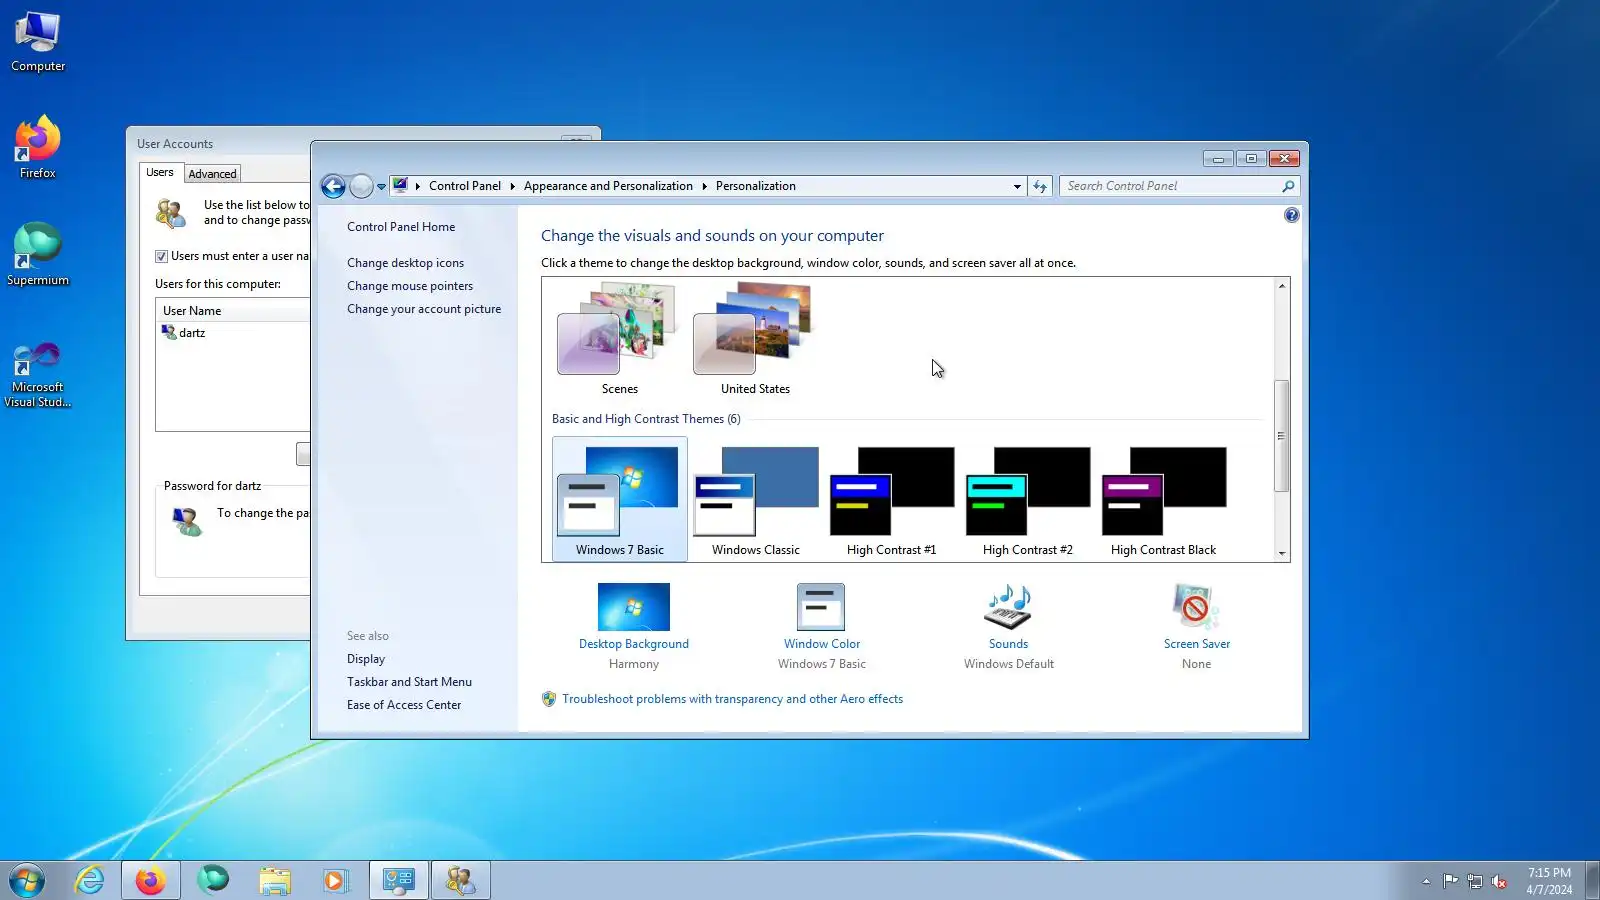
Task: Click Change your account picture link
Action: coord(424,309)
